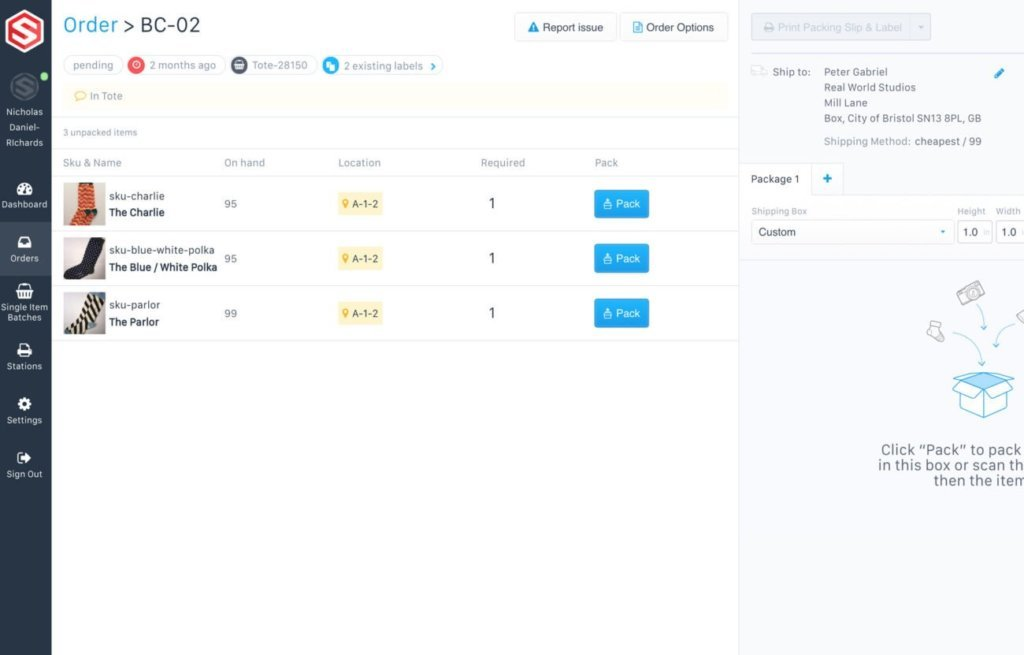Edit the Ship to address via pencil icon

point(998,72)
